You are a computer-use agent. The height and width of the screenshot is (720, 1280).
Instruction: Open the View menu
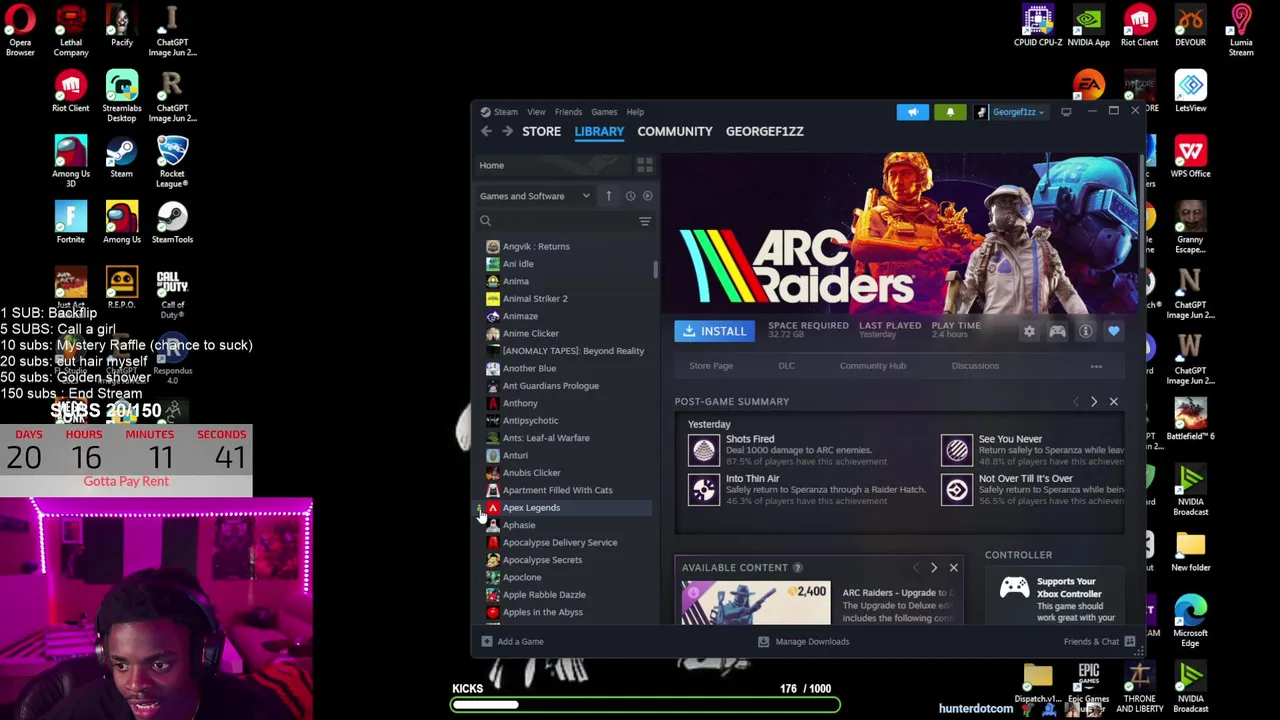[536, 112]
